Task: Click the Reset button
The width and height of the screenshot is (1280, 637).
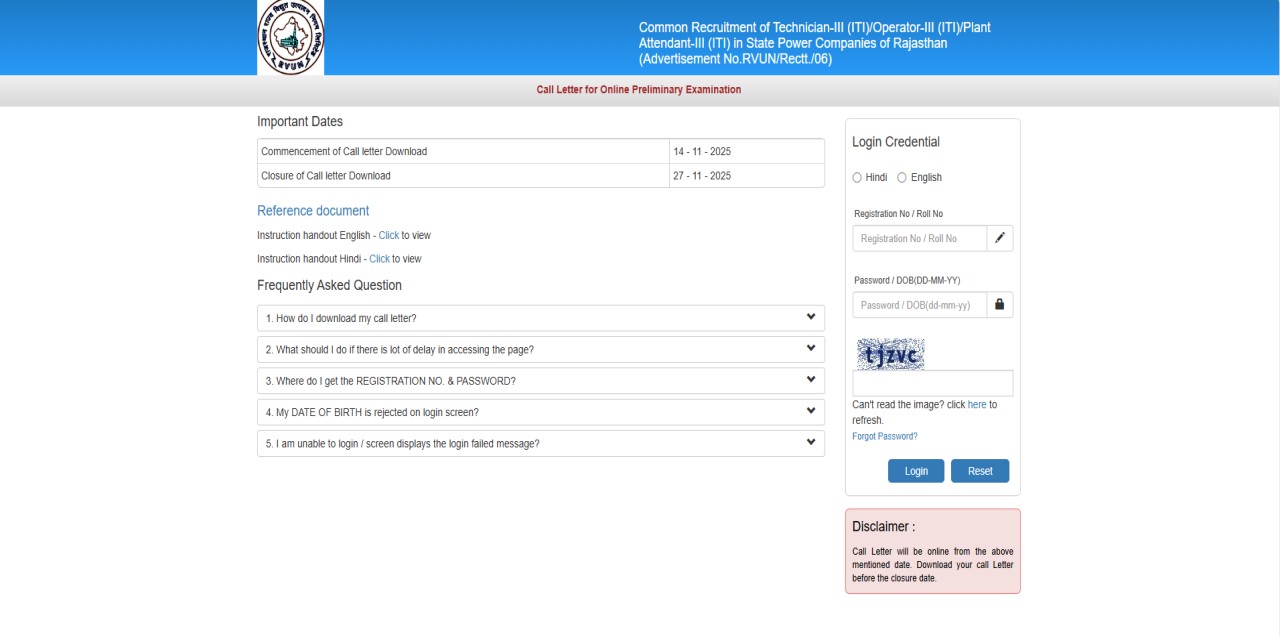Action: 980,470
